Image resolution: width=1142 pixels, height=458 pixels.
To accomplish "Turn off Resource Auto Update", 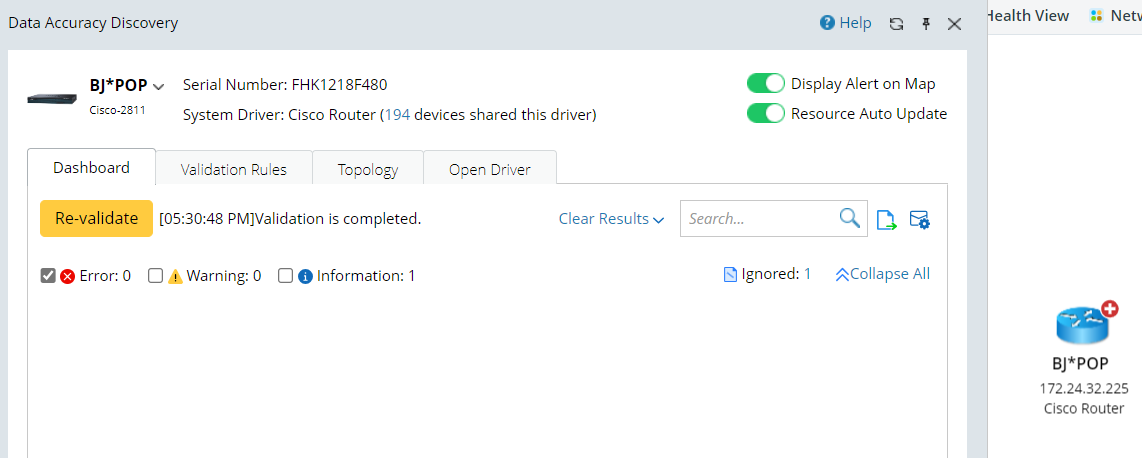I will 766,114.
